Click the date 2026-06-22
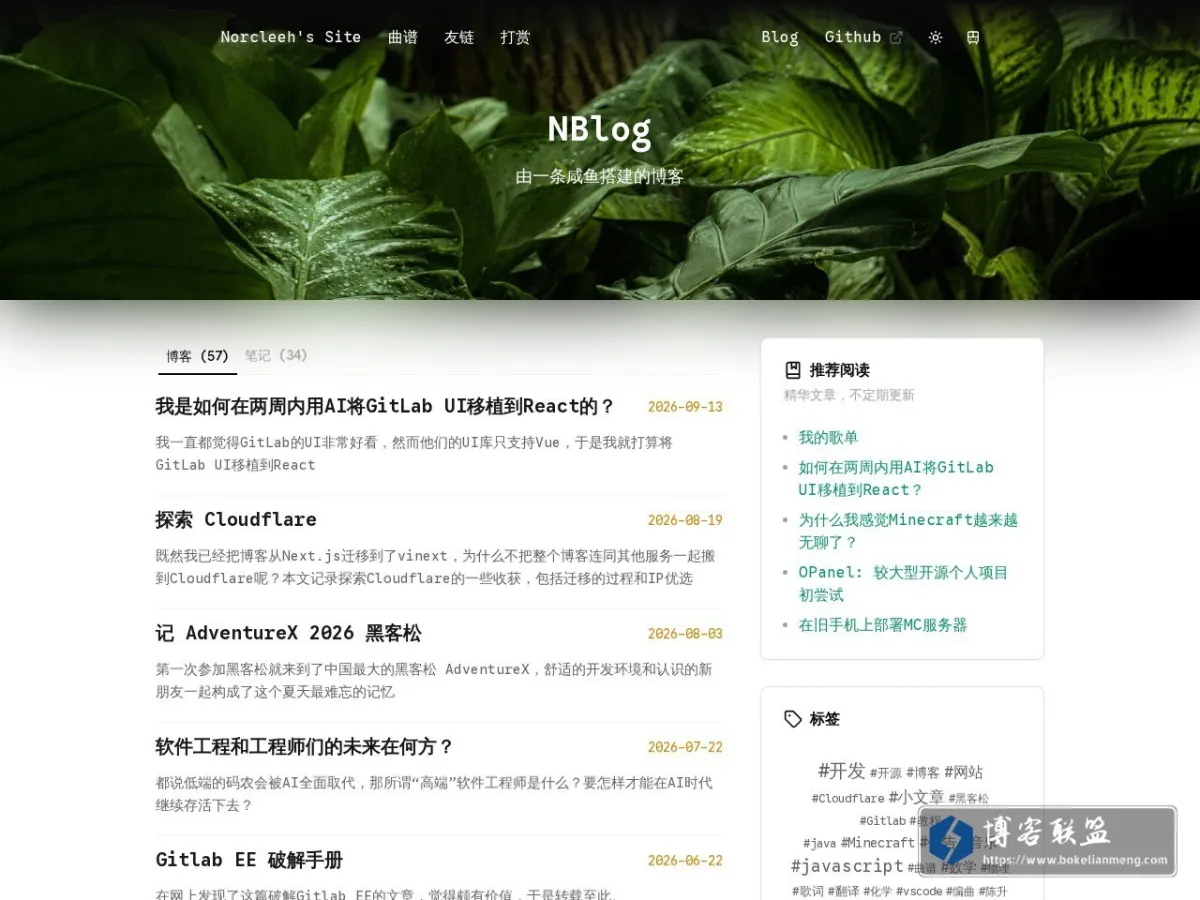Screen dimensions: 1200x900 coord(685,861)
